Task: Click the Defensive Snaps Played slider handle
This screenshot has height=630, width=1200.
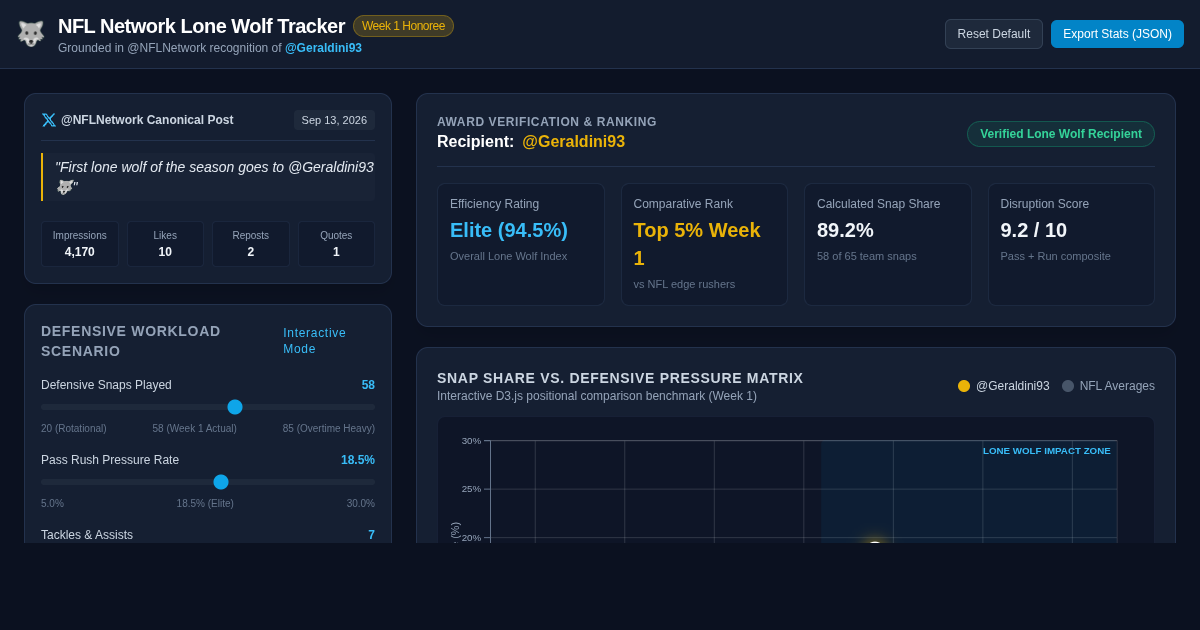Action: point(235,407)
